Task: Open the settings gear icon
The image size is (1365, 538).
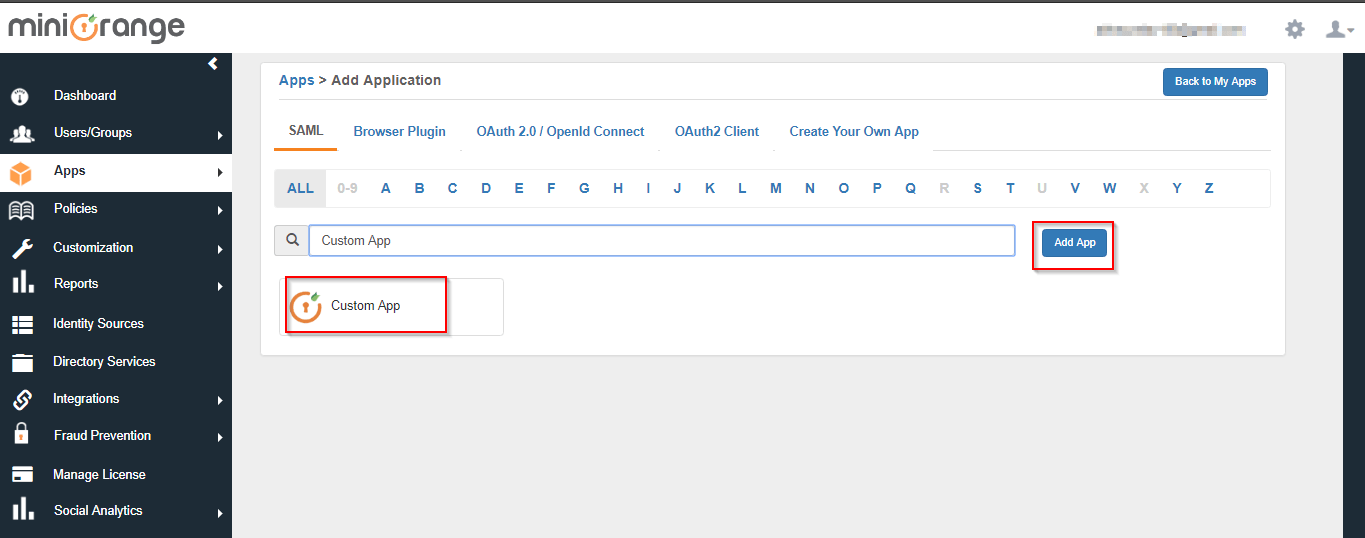Action: (1295, 29)
